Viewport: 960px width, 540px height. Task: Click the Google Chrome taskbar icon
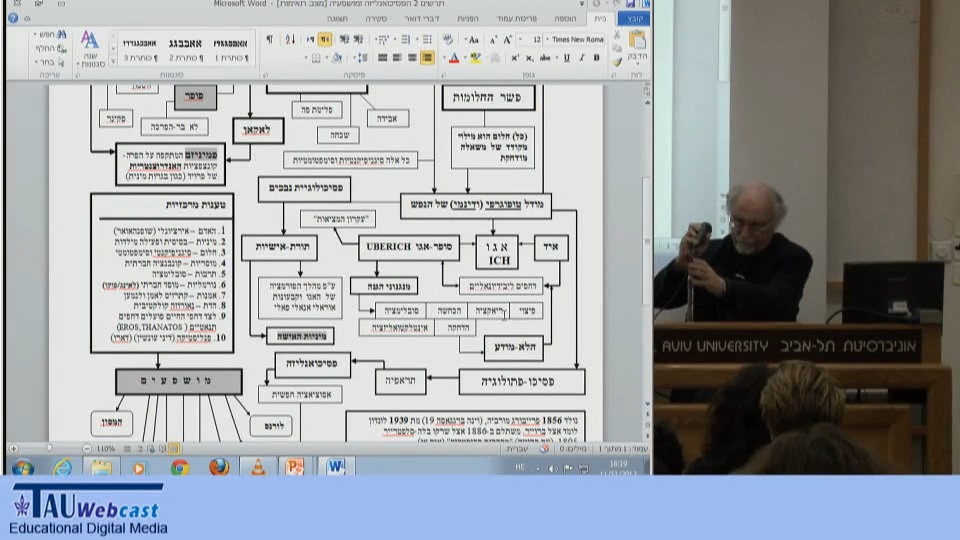180,467
